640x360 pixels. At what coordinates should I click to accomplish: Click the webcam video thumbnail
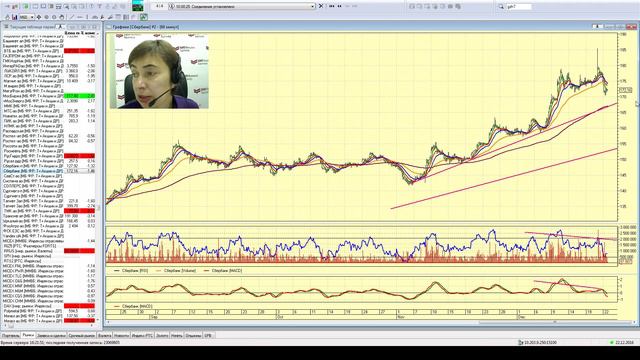click(x=159, y=71)
